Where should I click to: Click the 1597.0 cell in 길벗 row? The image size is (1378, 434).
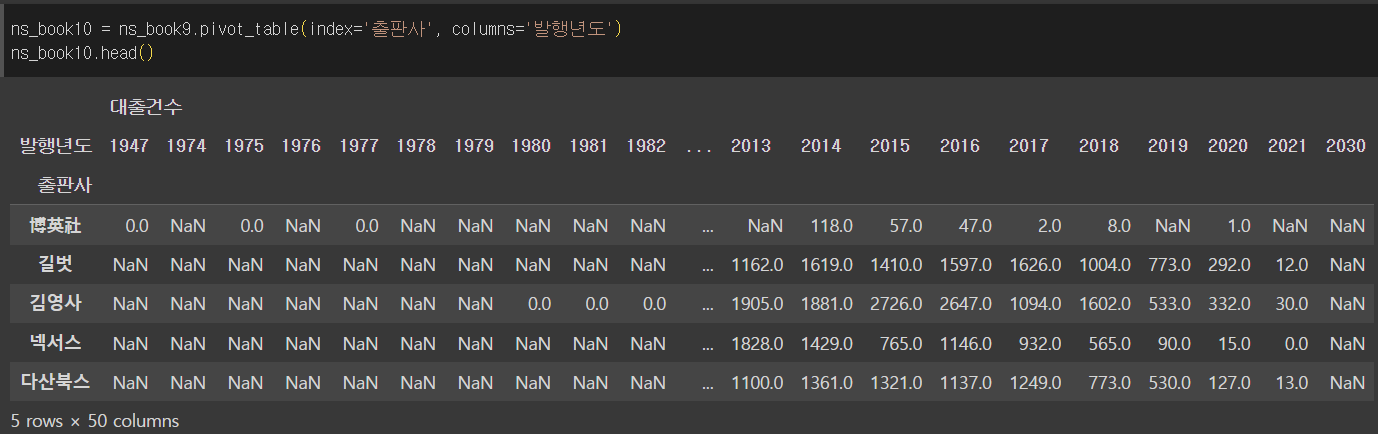[x=966, y=265]
